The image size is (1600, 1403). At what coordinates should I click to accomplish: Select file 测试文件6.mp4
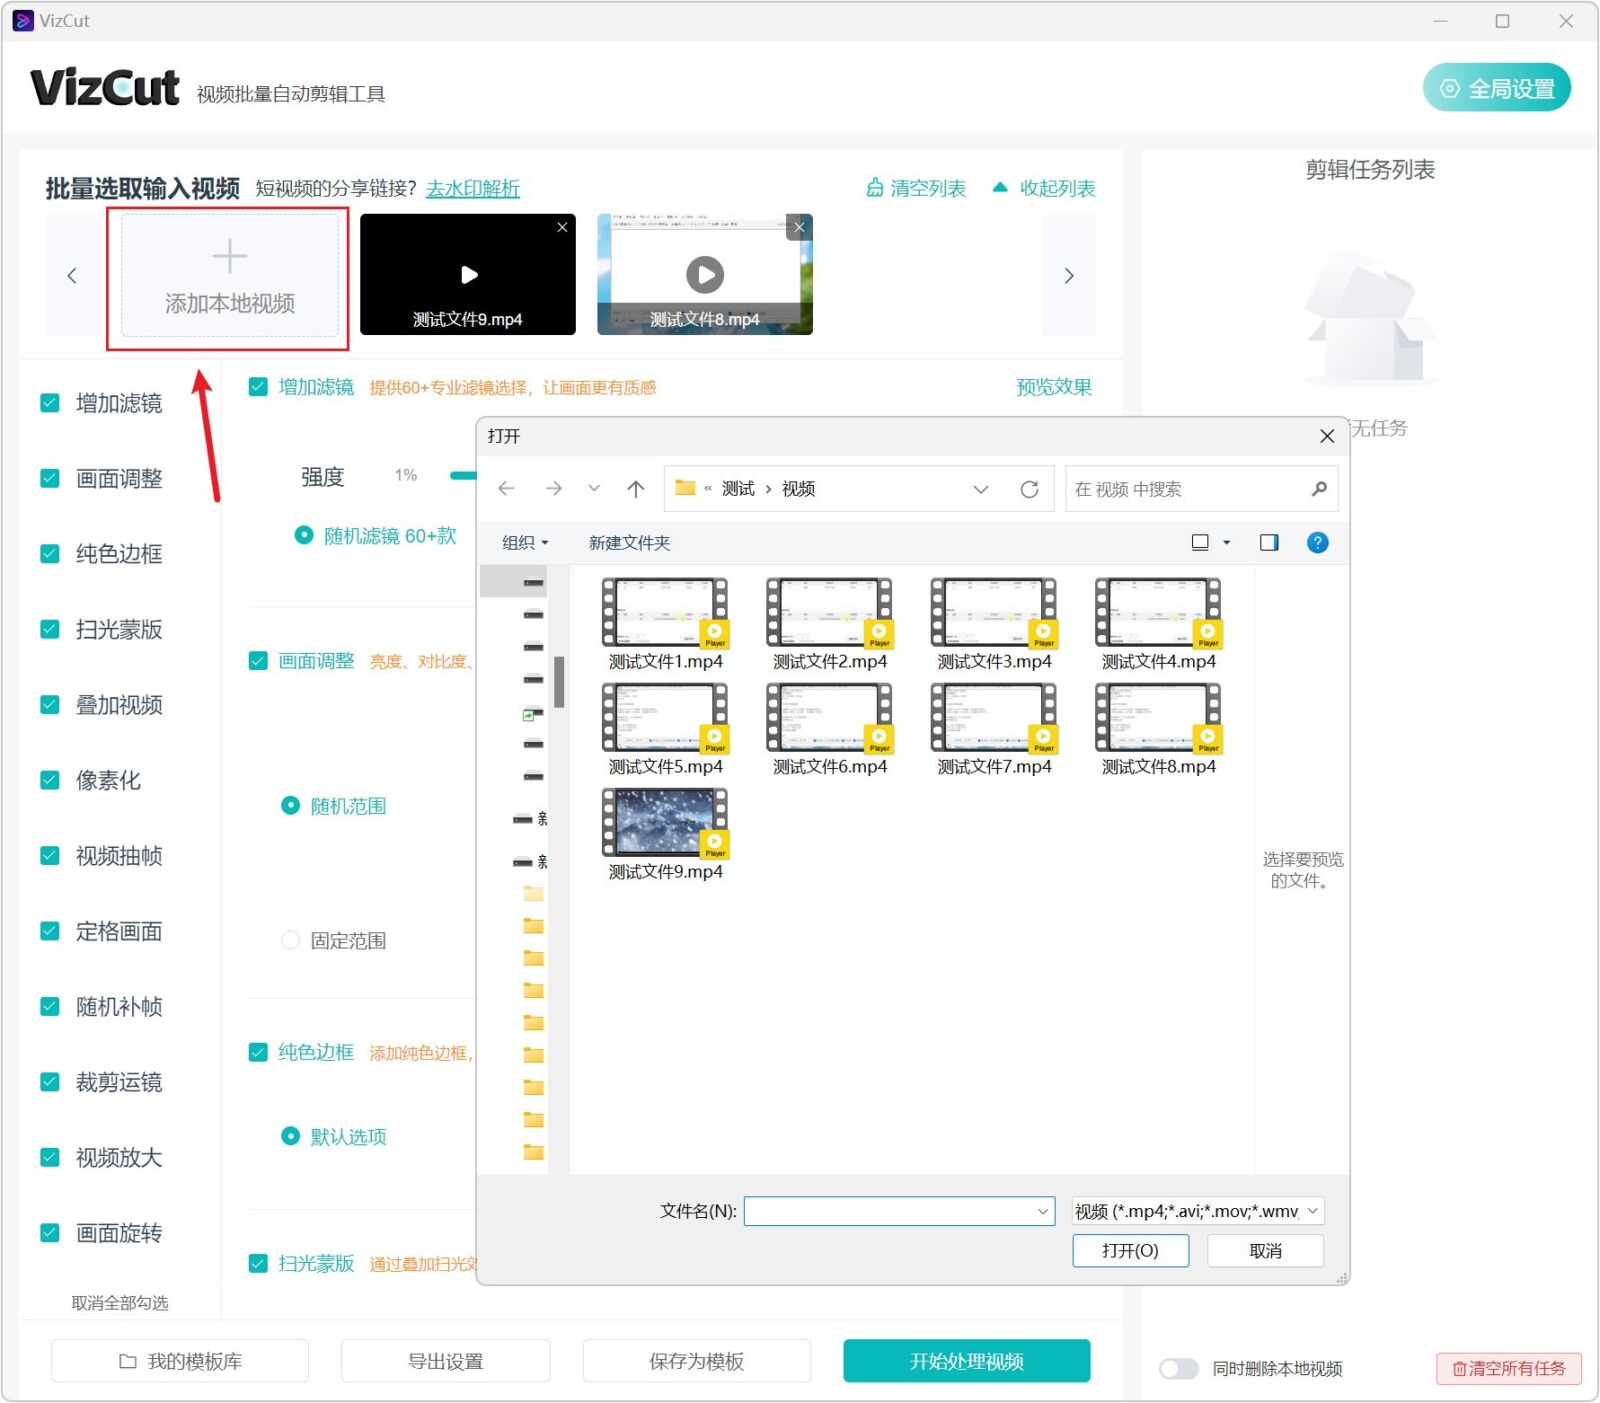pyautogui.click(x=829, y=729)
